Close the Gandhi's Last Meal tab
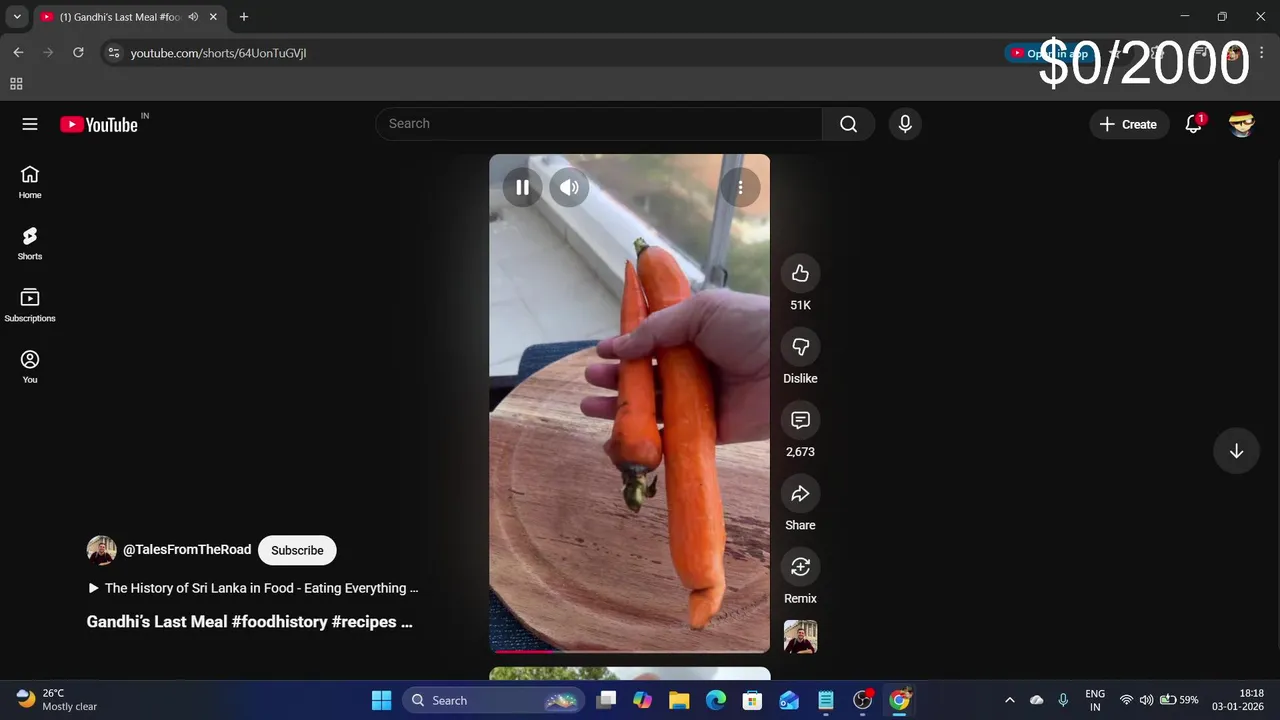 pyautogui.click(x=213, y=17)
